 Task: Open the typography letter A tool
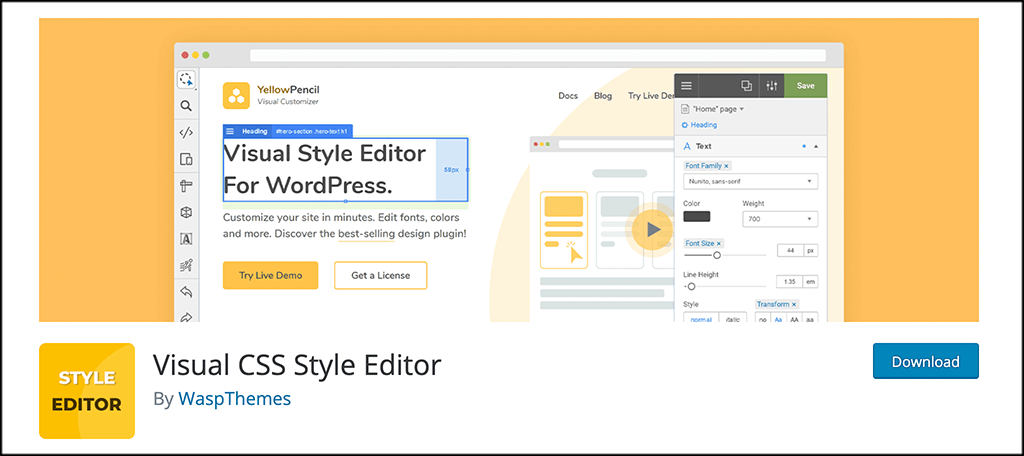click(186, 239)
